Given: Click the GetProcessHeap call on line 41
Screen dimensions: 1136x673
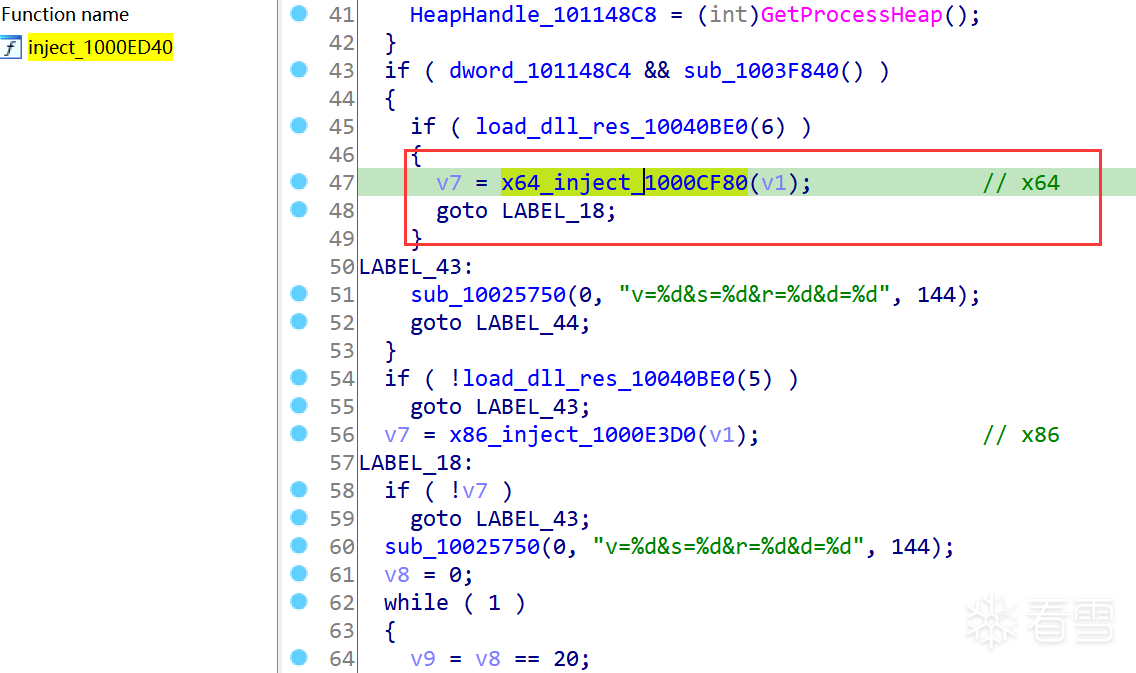Looking at the screenshot, I should [852, 14].
